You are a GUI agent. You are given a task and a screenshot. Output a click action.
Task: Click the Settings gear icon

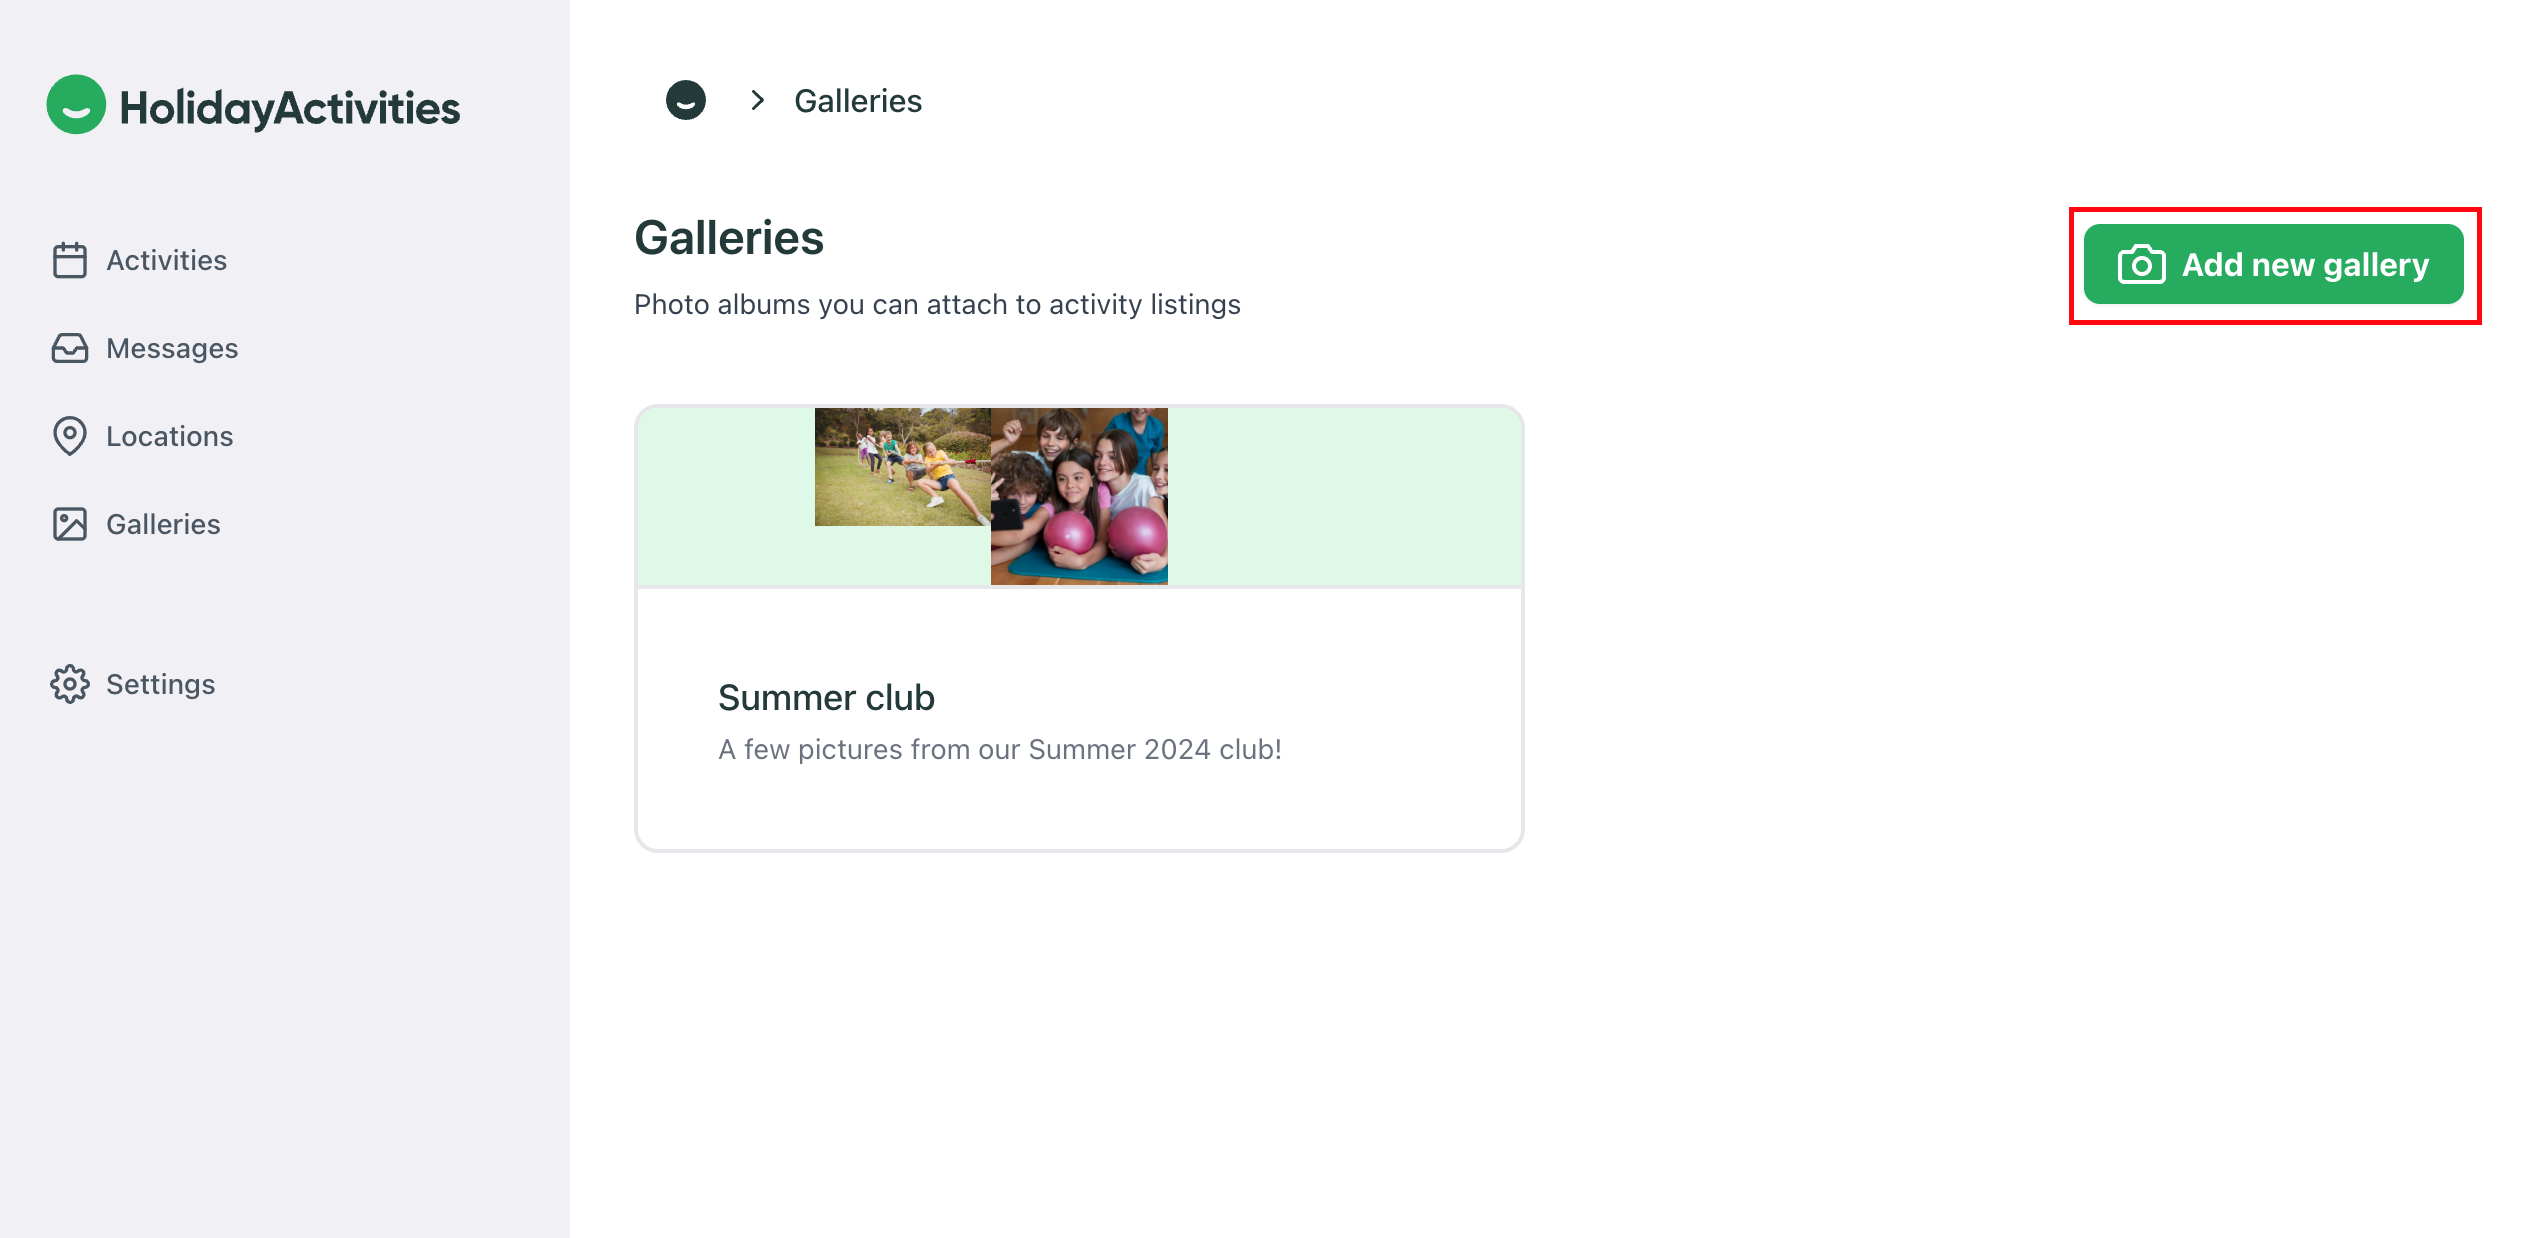(x=70, y=684)
